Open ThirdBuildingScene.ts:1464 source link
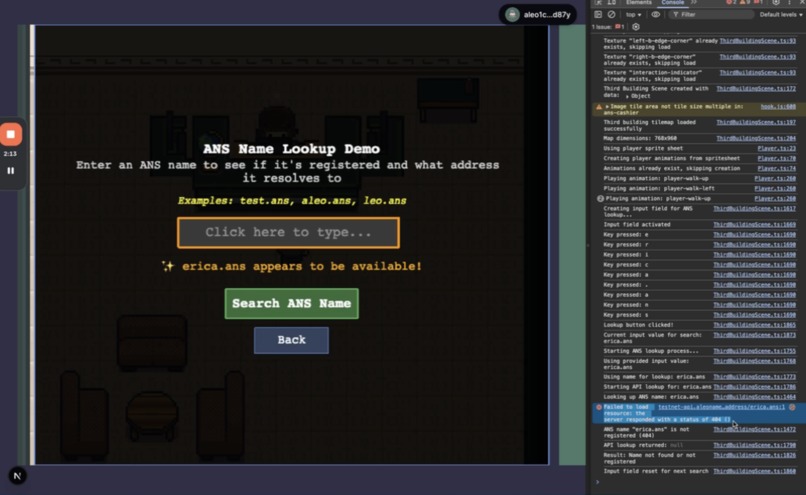806x495 pixels. [x=755, y=397]
